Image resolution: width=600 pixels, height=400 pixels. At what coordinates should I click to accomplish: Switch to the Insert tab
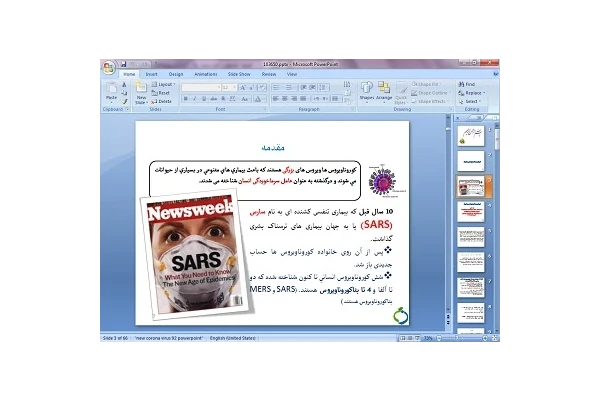click(x=152, y=74)
